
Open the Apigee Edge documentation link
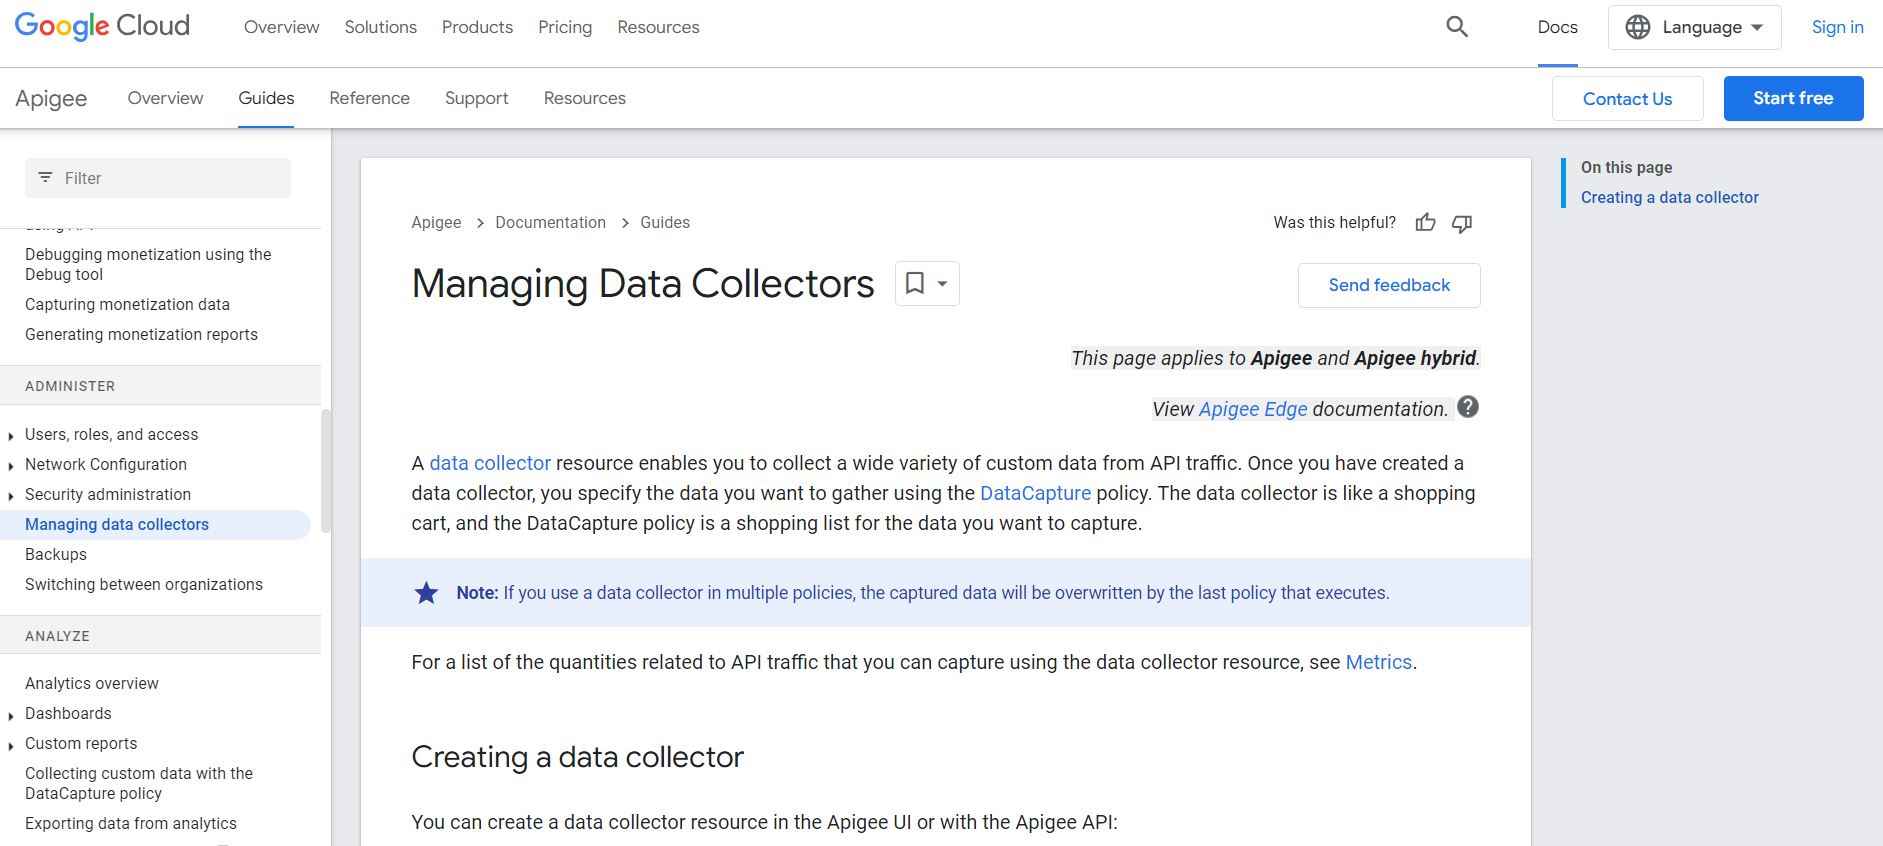(1252, 409)
